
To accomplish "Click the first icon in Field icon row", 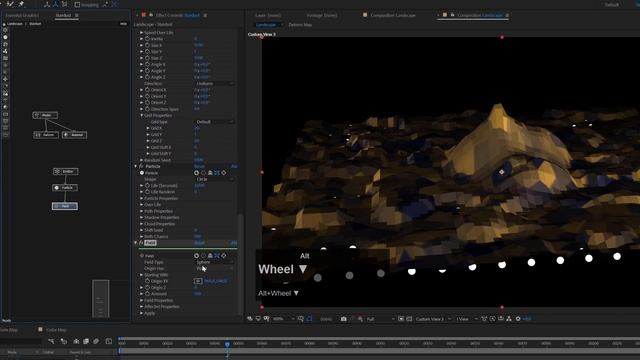I will tap(196, 256).
